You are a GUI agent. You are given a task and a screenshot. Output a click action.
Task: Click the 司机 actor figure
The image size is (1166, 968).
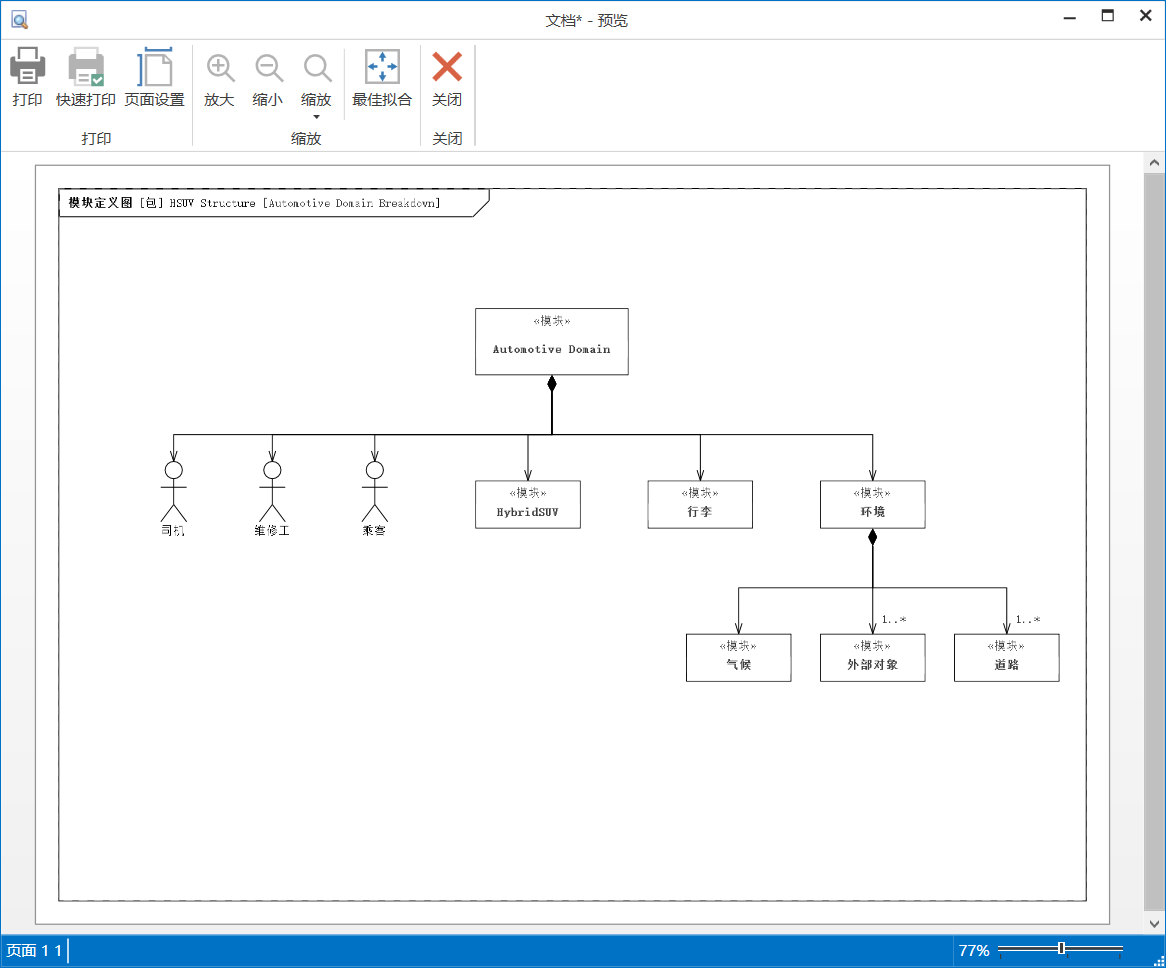click(x=174, y=498)
